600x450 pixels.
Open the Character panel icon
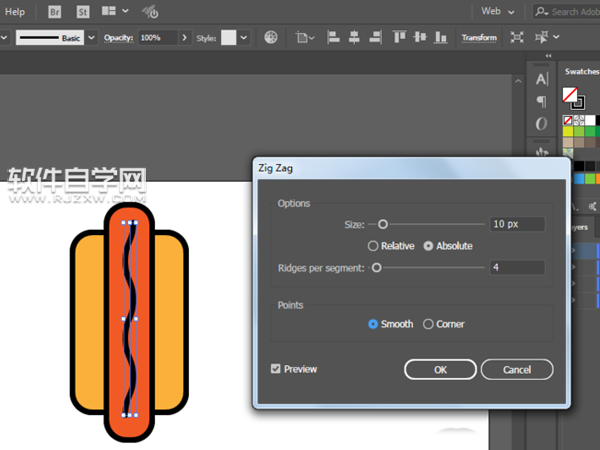541,79
